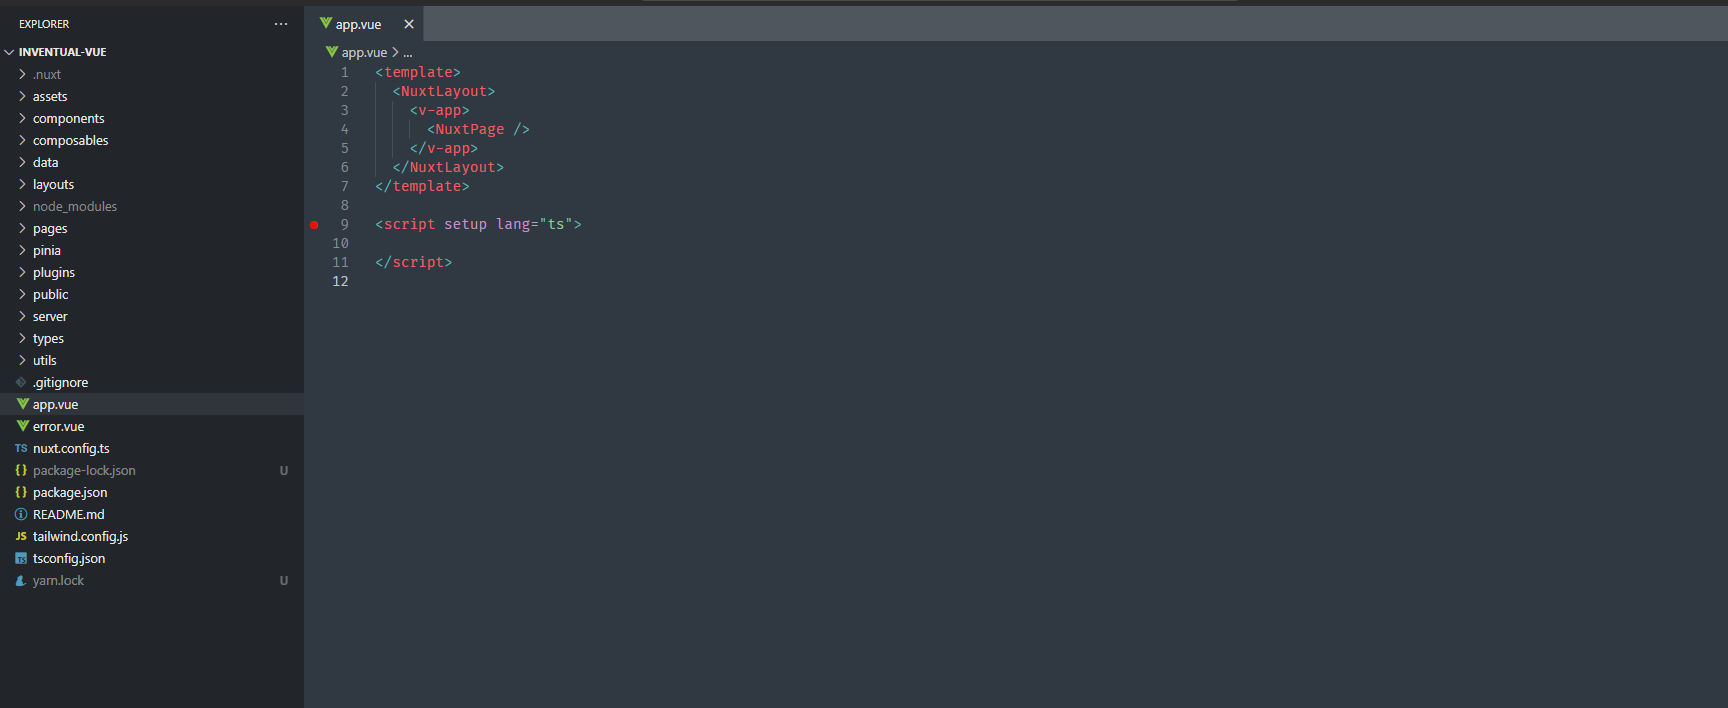Expand the node_modules folder
This screenshot has height=708, width=1728.
pos(22,206)
